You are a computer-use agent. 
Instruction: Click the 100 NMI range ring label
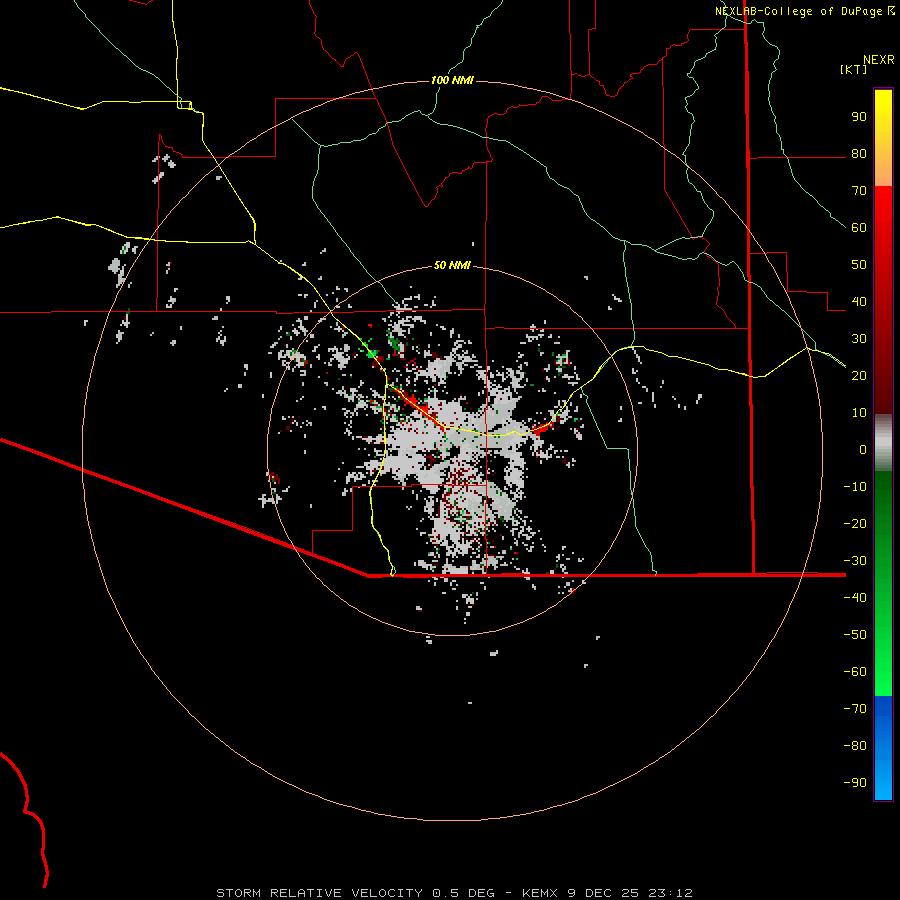(x=452, y=80)
